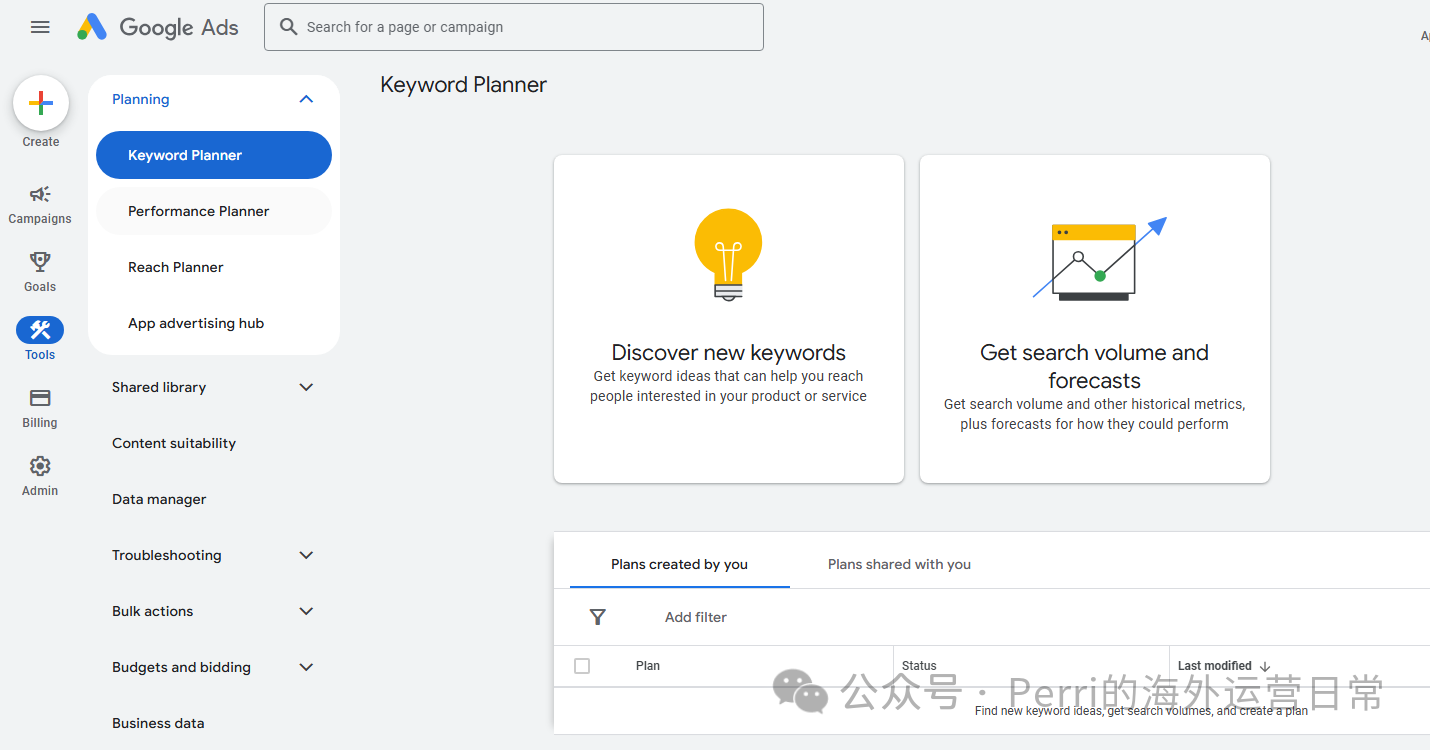This screenshot has width=1430, height=750.
Task: Open Discover new keywords card
Action: [x=729, y=319]
